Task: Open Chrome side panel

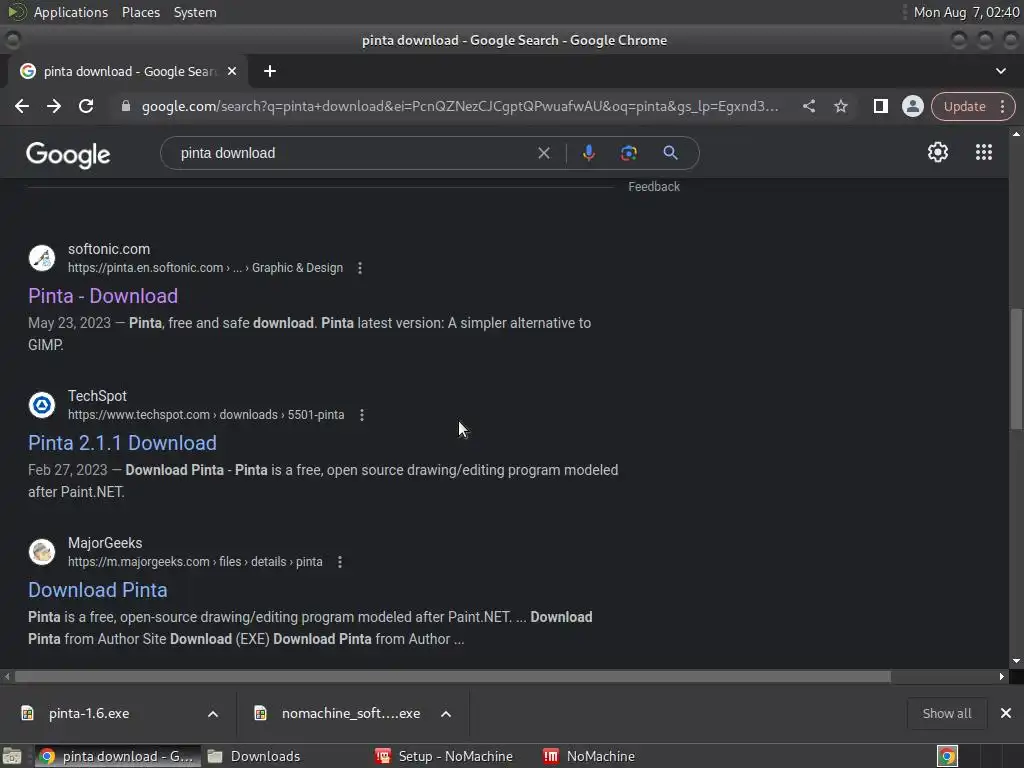Action: (x=880, y=106)
